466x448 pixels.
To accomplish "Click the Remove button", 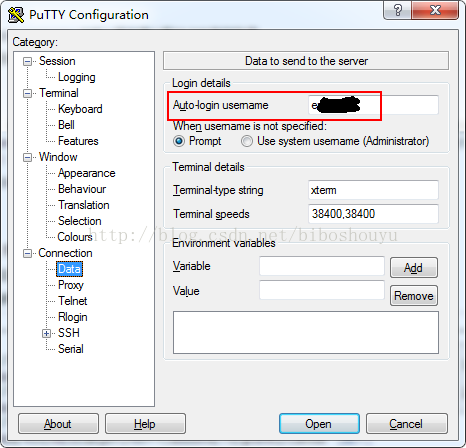I will pos(414,296).
